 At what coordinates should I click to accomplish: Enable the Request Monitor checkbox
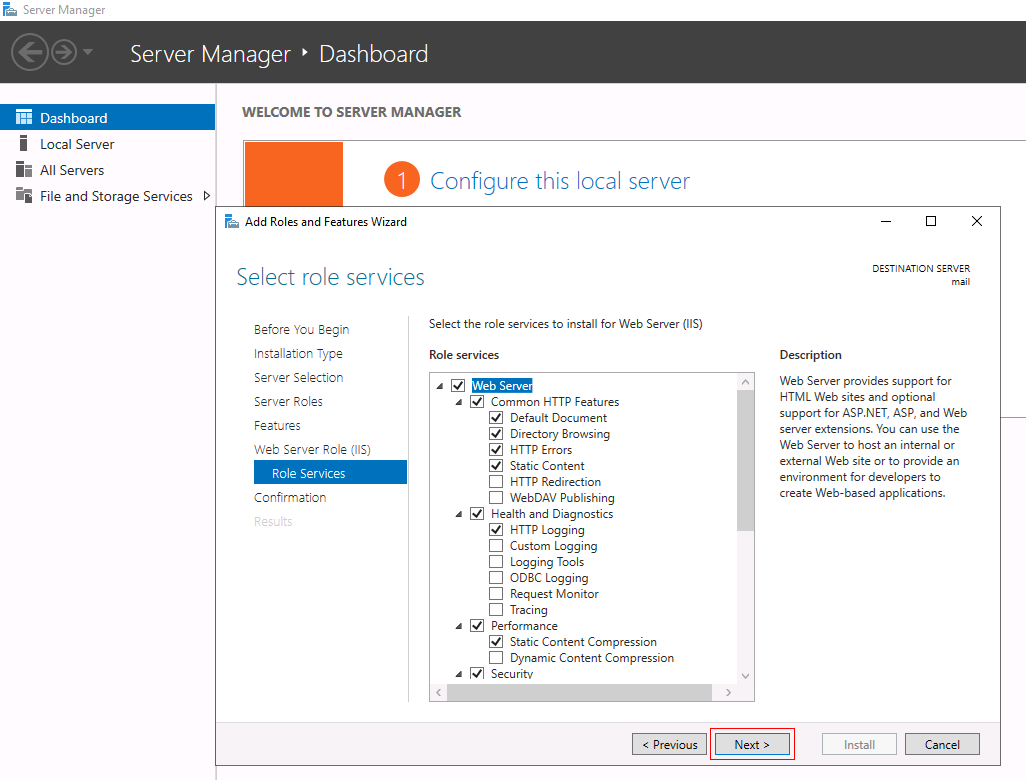[x=496, y=594]
